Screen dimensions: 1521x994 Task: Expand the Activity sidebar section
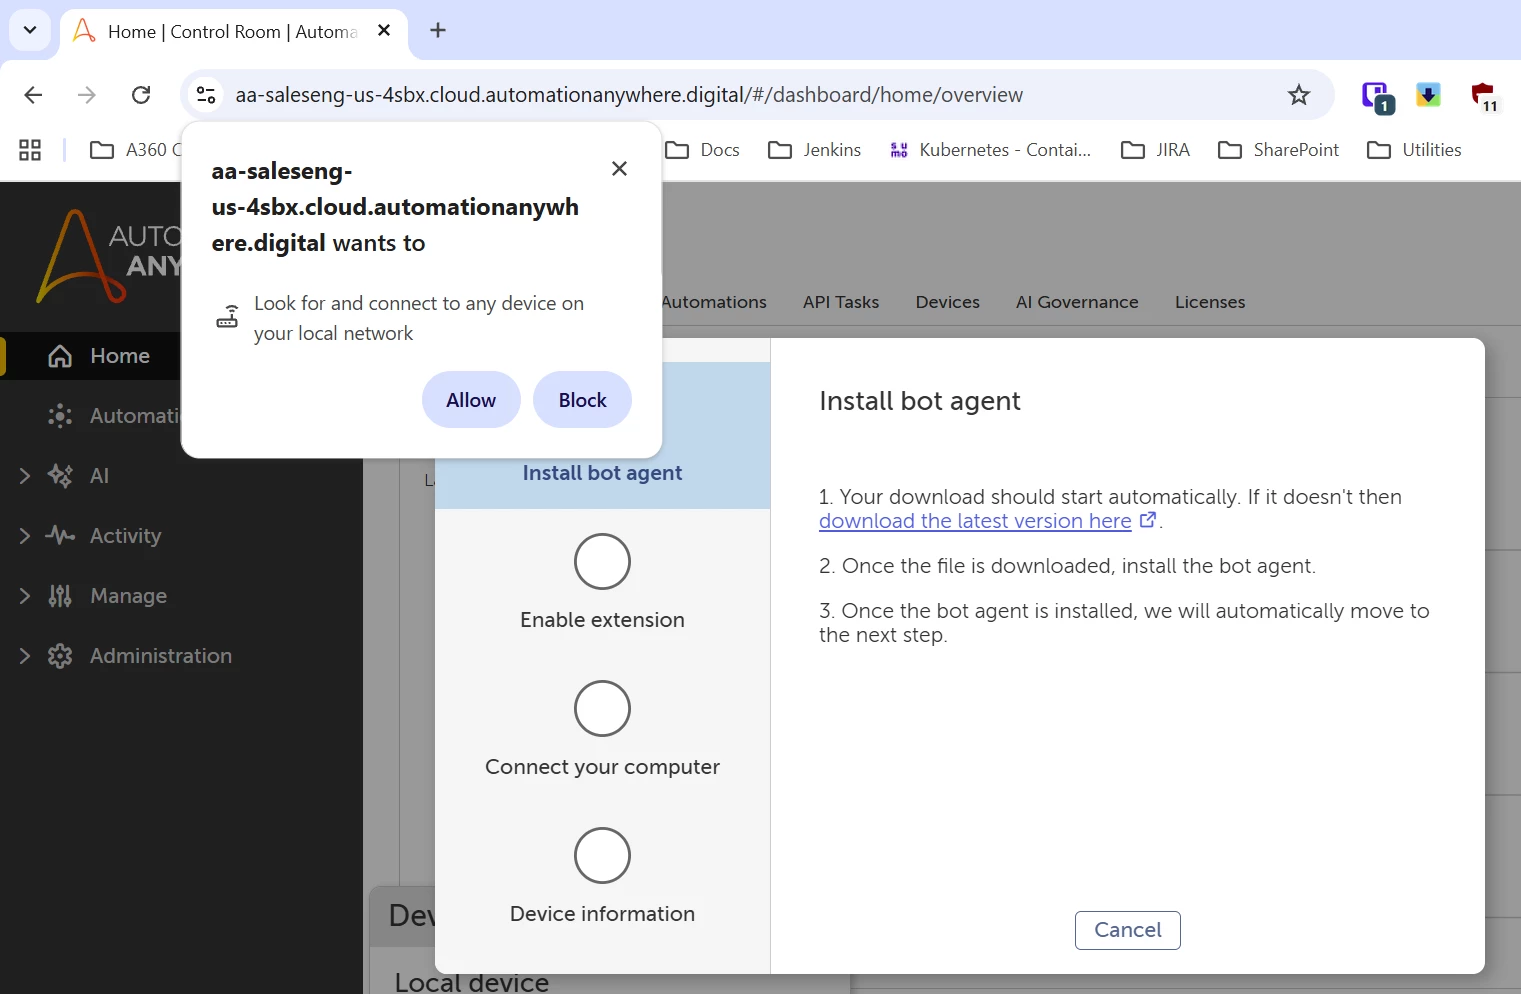click(x=25, y=536)
